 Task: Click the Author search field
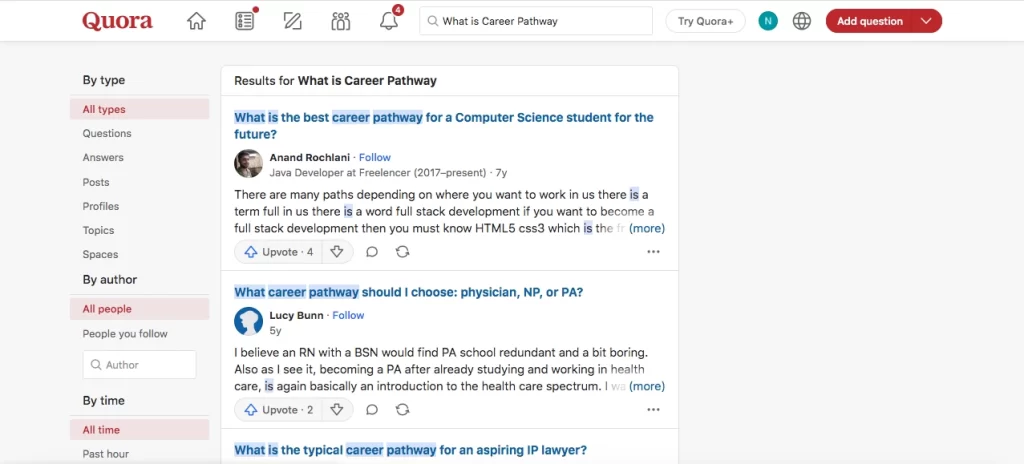pyautogui.click(x=140, y=365)
